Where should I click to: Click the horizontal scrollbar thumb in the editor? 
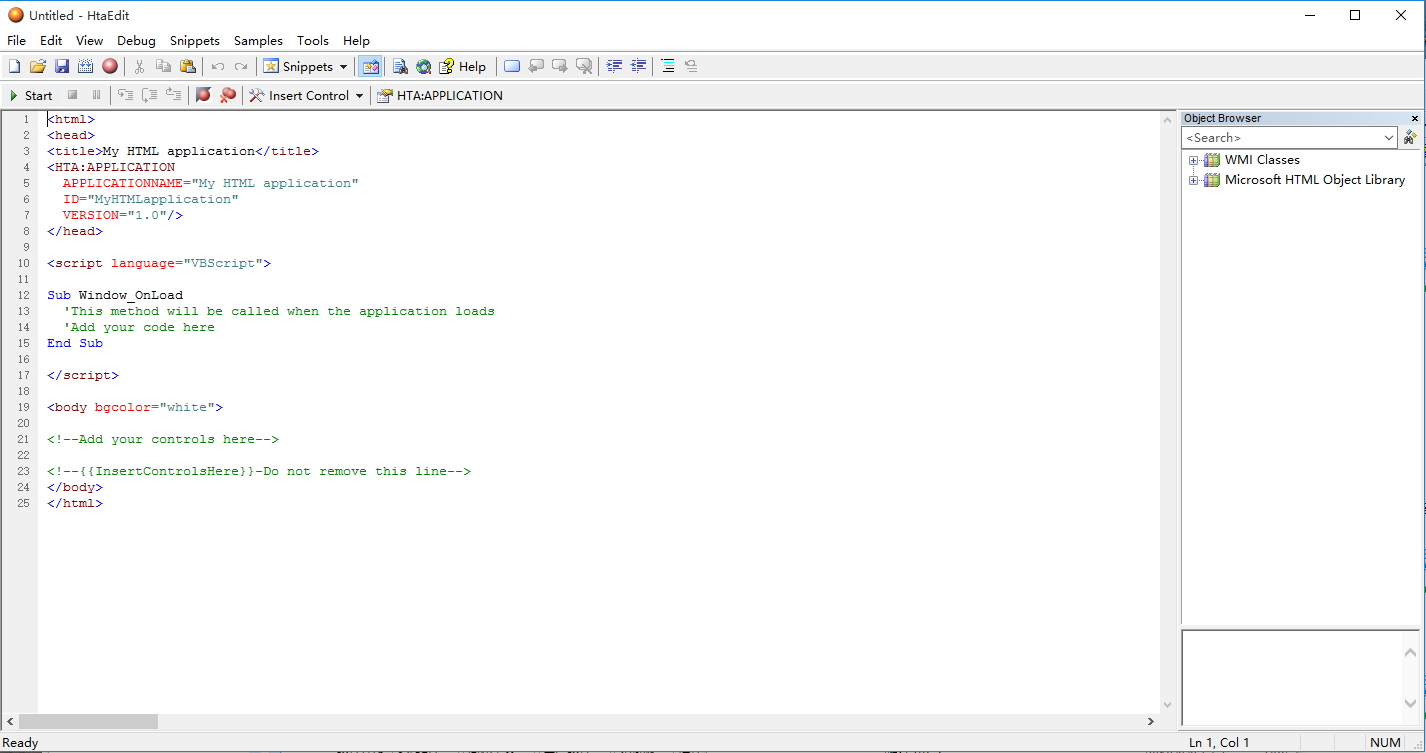coord(88,721)
